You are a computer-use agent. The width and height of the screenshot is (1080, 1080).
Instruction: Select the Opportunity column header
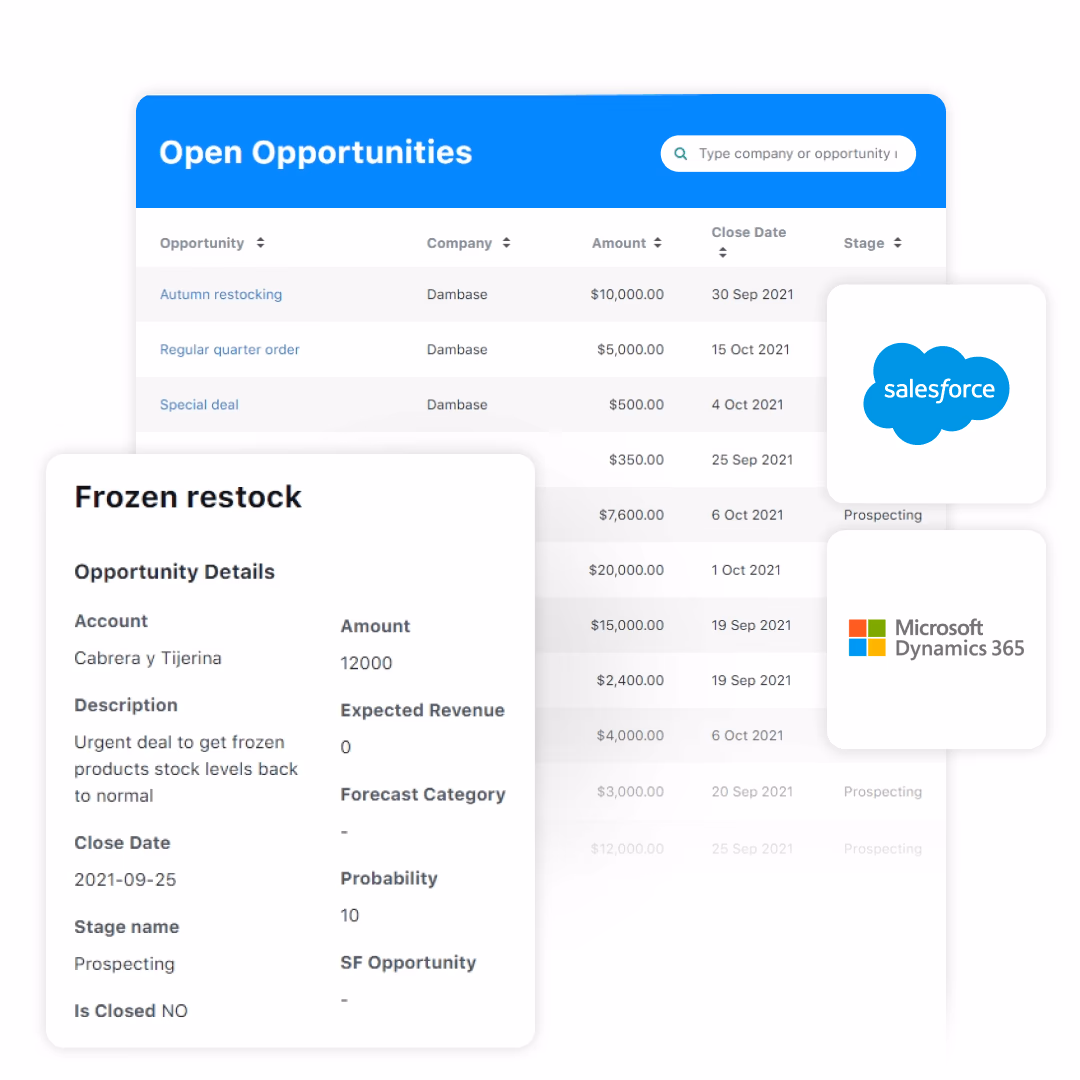201,242
